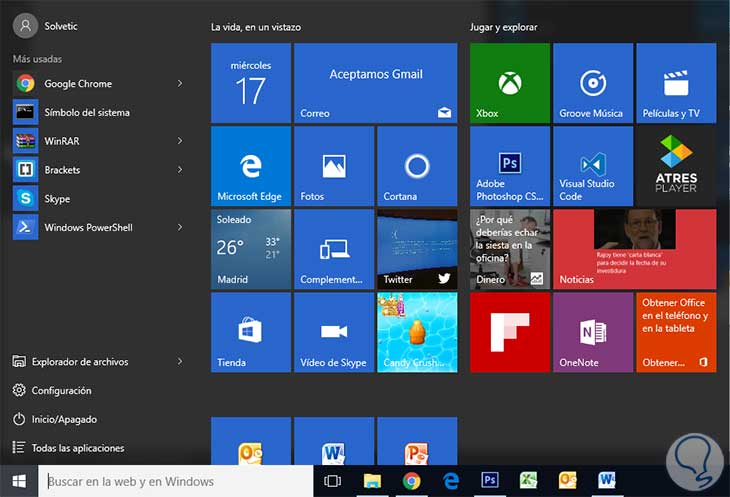The height and width of the screenshot is (497, 730).
Task: Open Chrome from the taskbar
Action: coord(412,481)
